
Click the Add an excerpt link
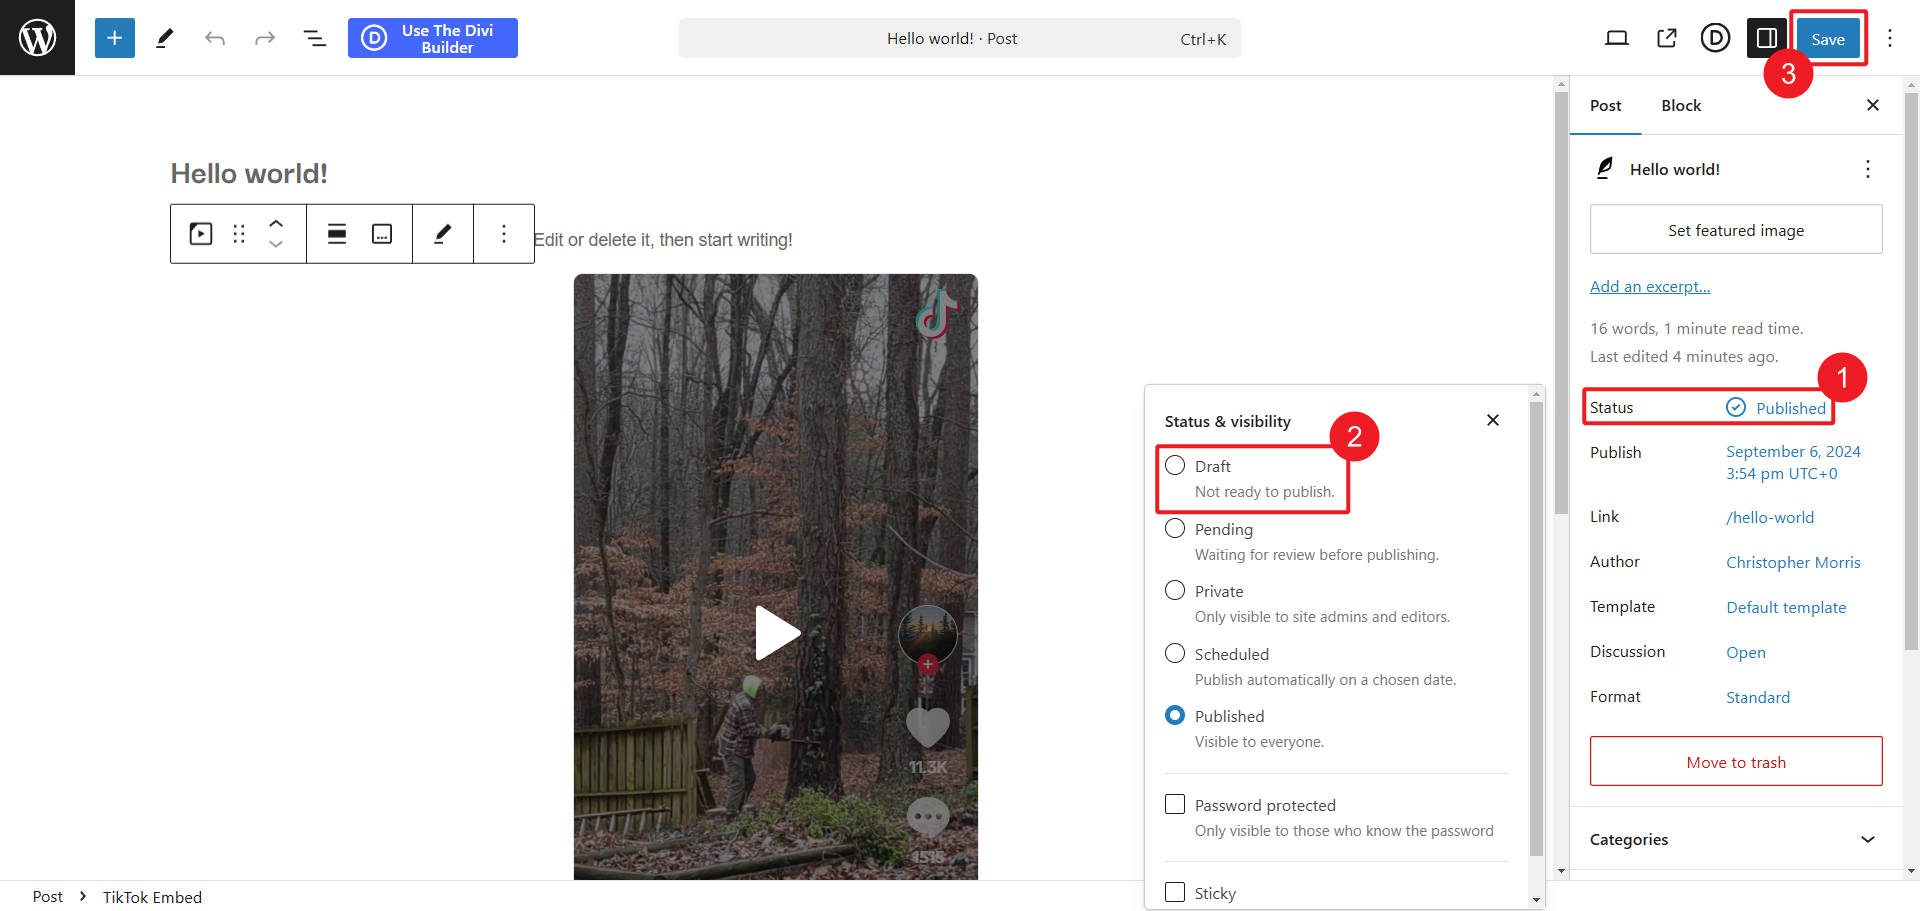point(1650,286)
